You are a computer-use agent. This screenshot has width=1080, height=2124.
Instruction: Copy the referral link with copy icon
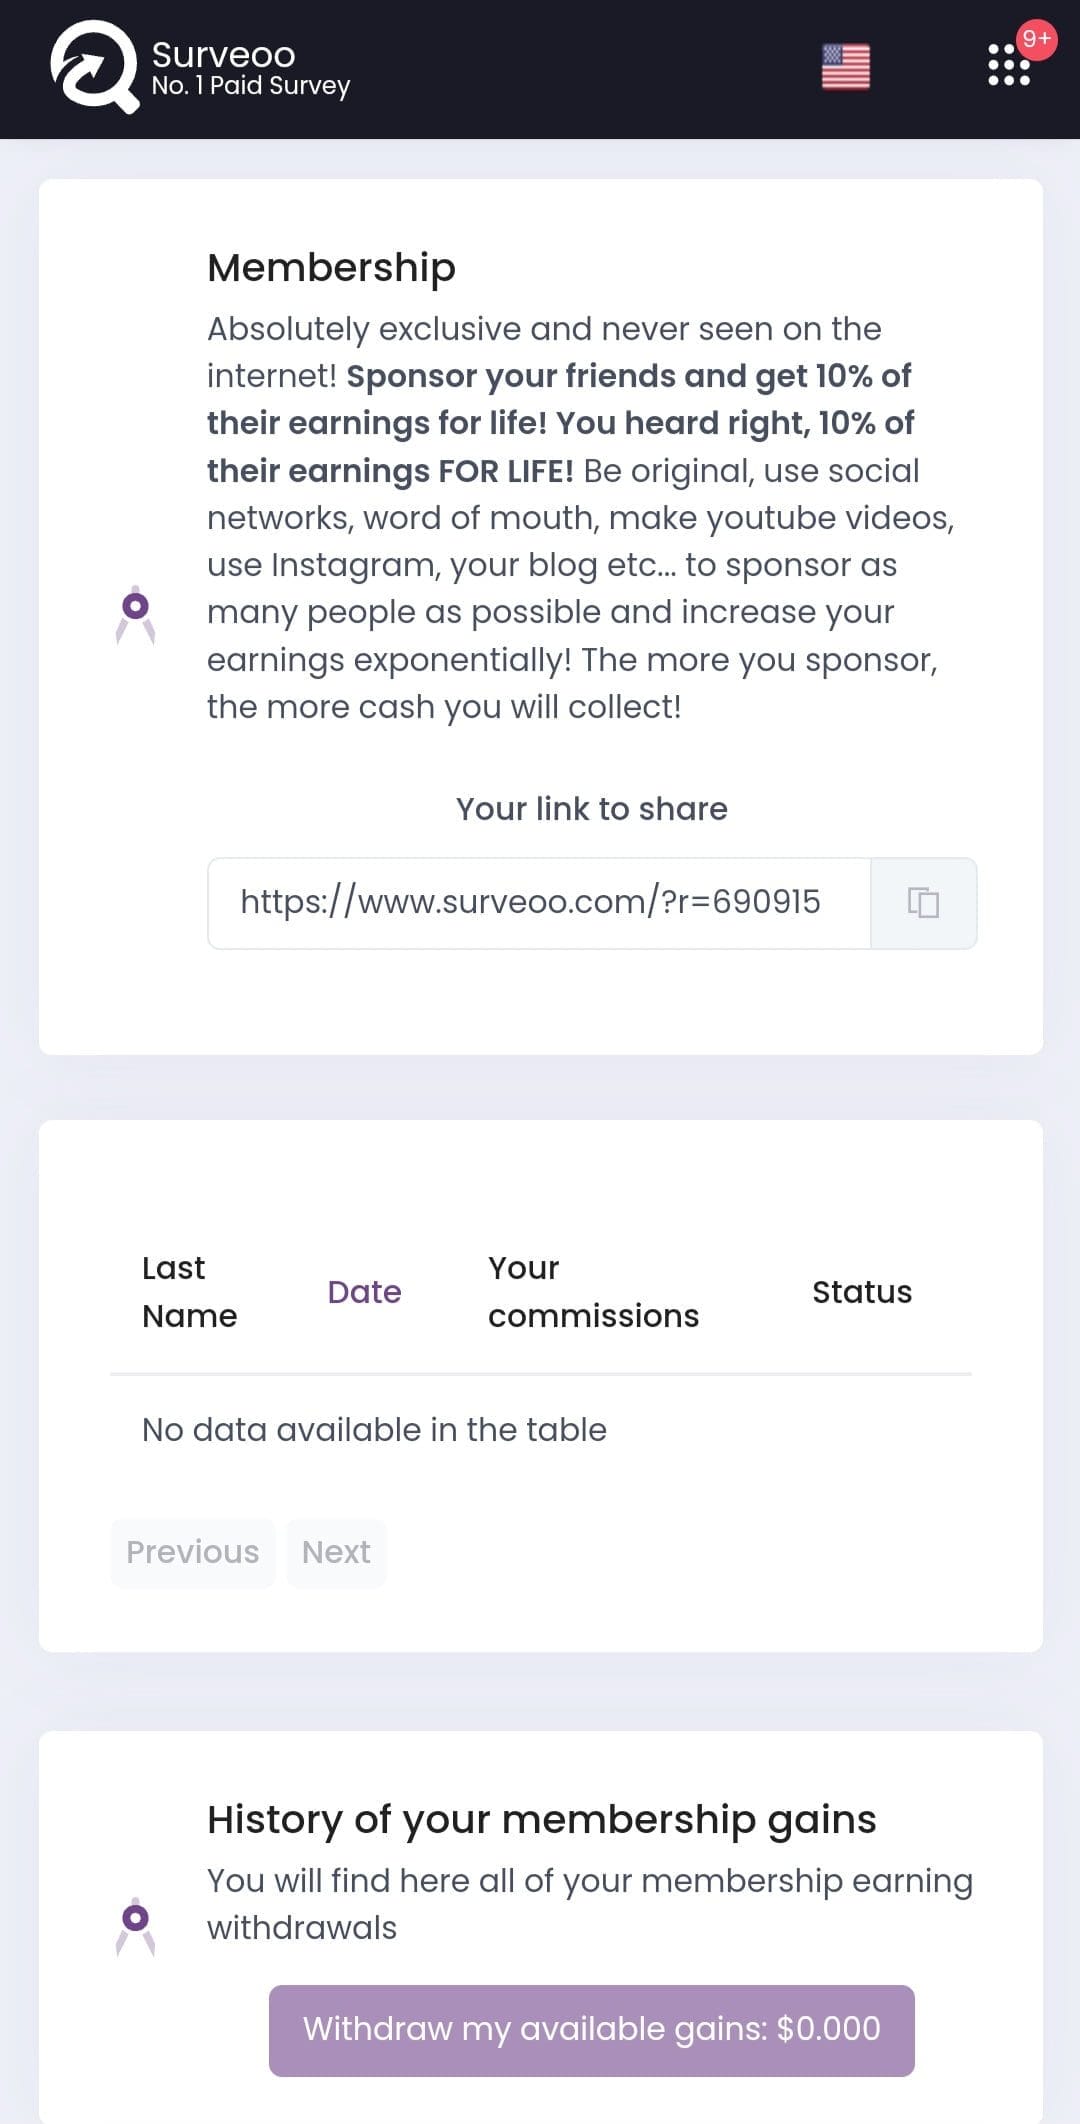point(923,903)
